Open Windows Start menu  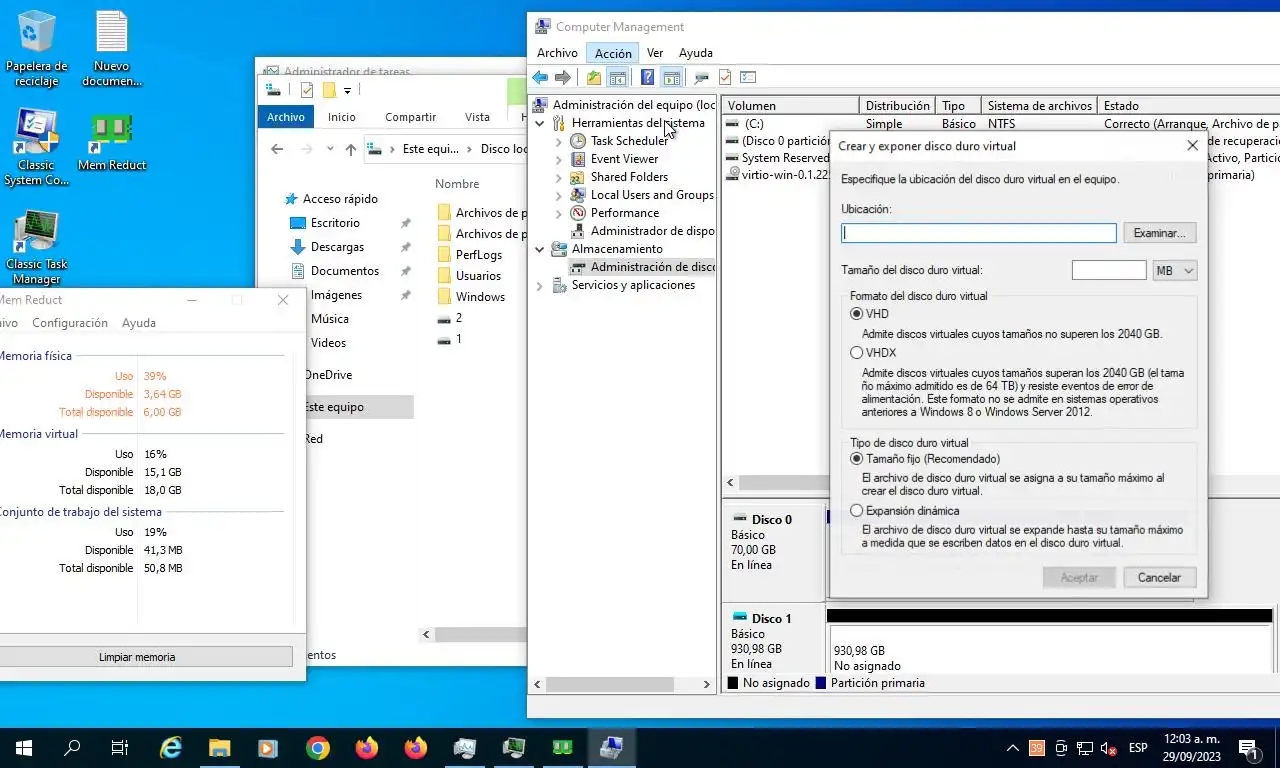tap(23, 747)
